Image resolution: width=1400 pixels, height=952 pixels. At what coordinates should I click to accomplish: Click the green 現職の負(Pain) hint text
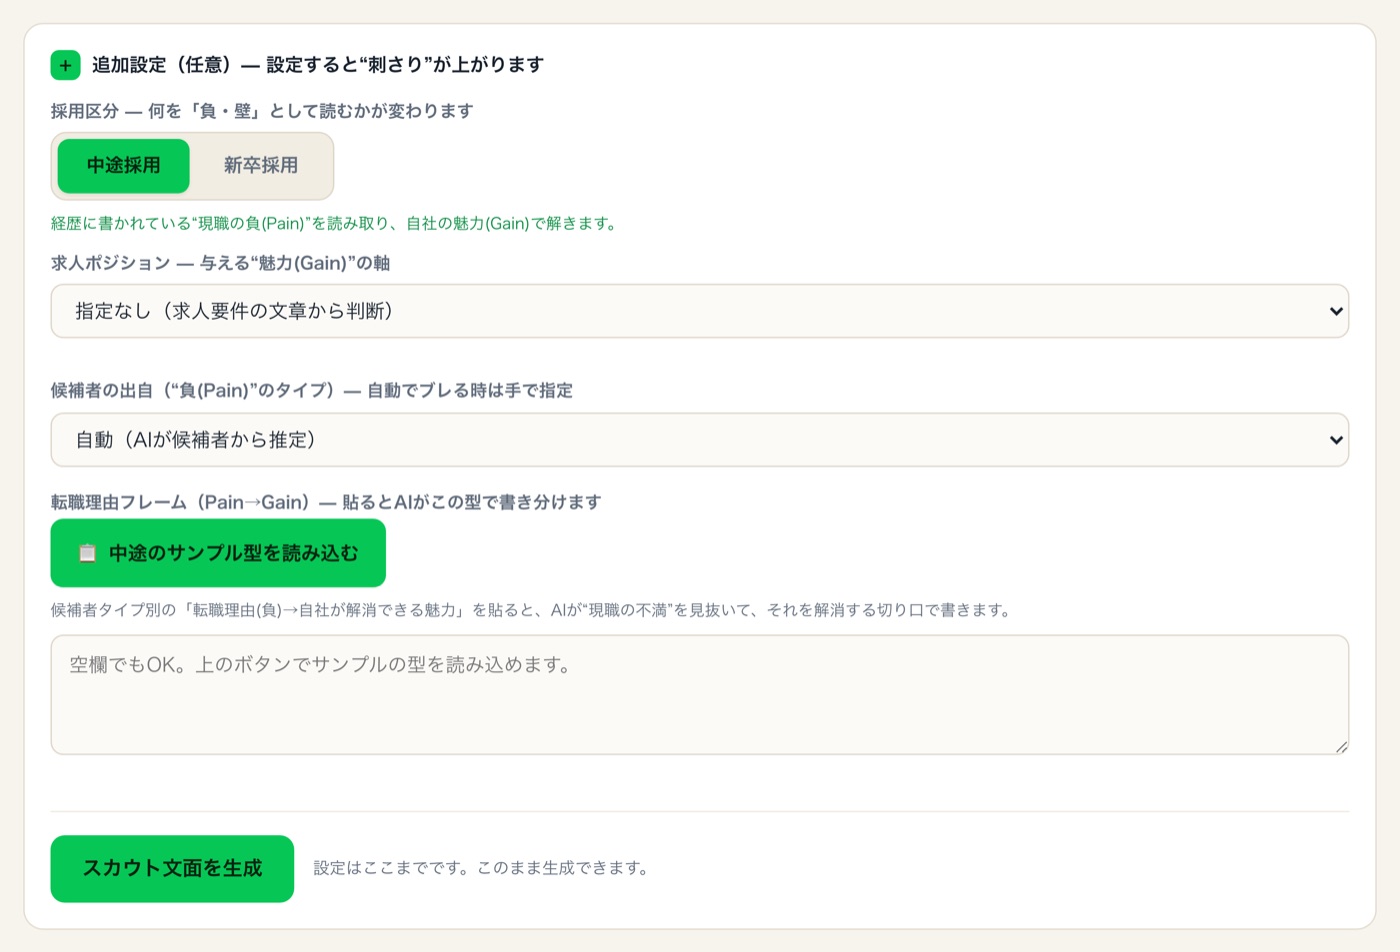(x=335, y=224)
